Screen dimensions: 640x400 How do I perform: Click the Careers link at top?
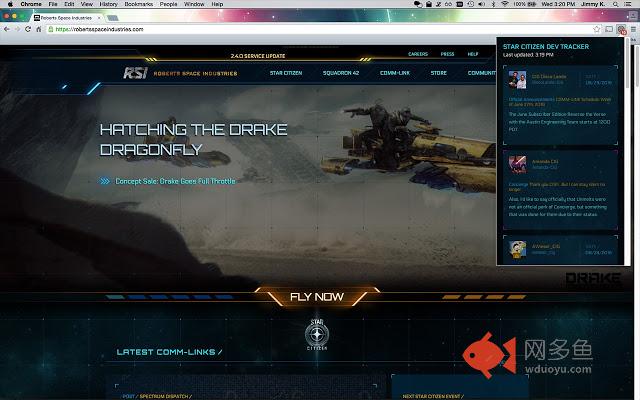click(418, 54)
